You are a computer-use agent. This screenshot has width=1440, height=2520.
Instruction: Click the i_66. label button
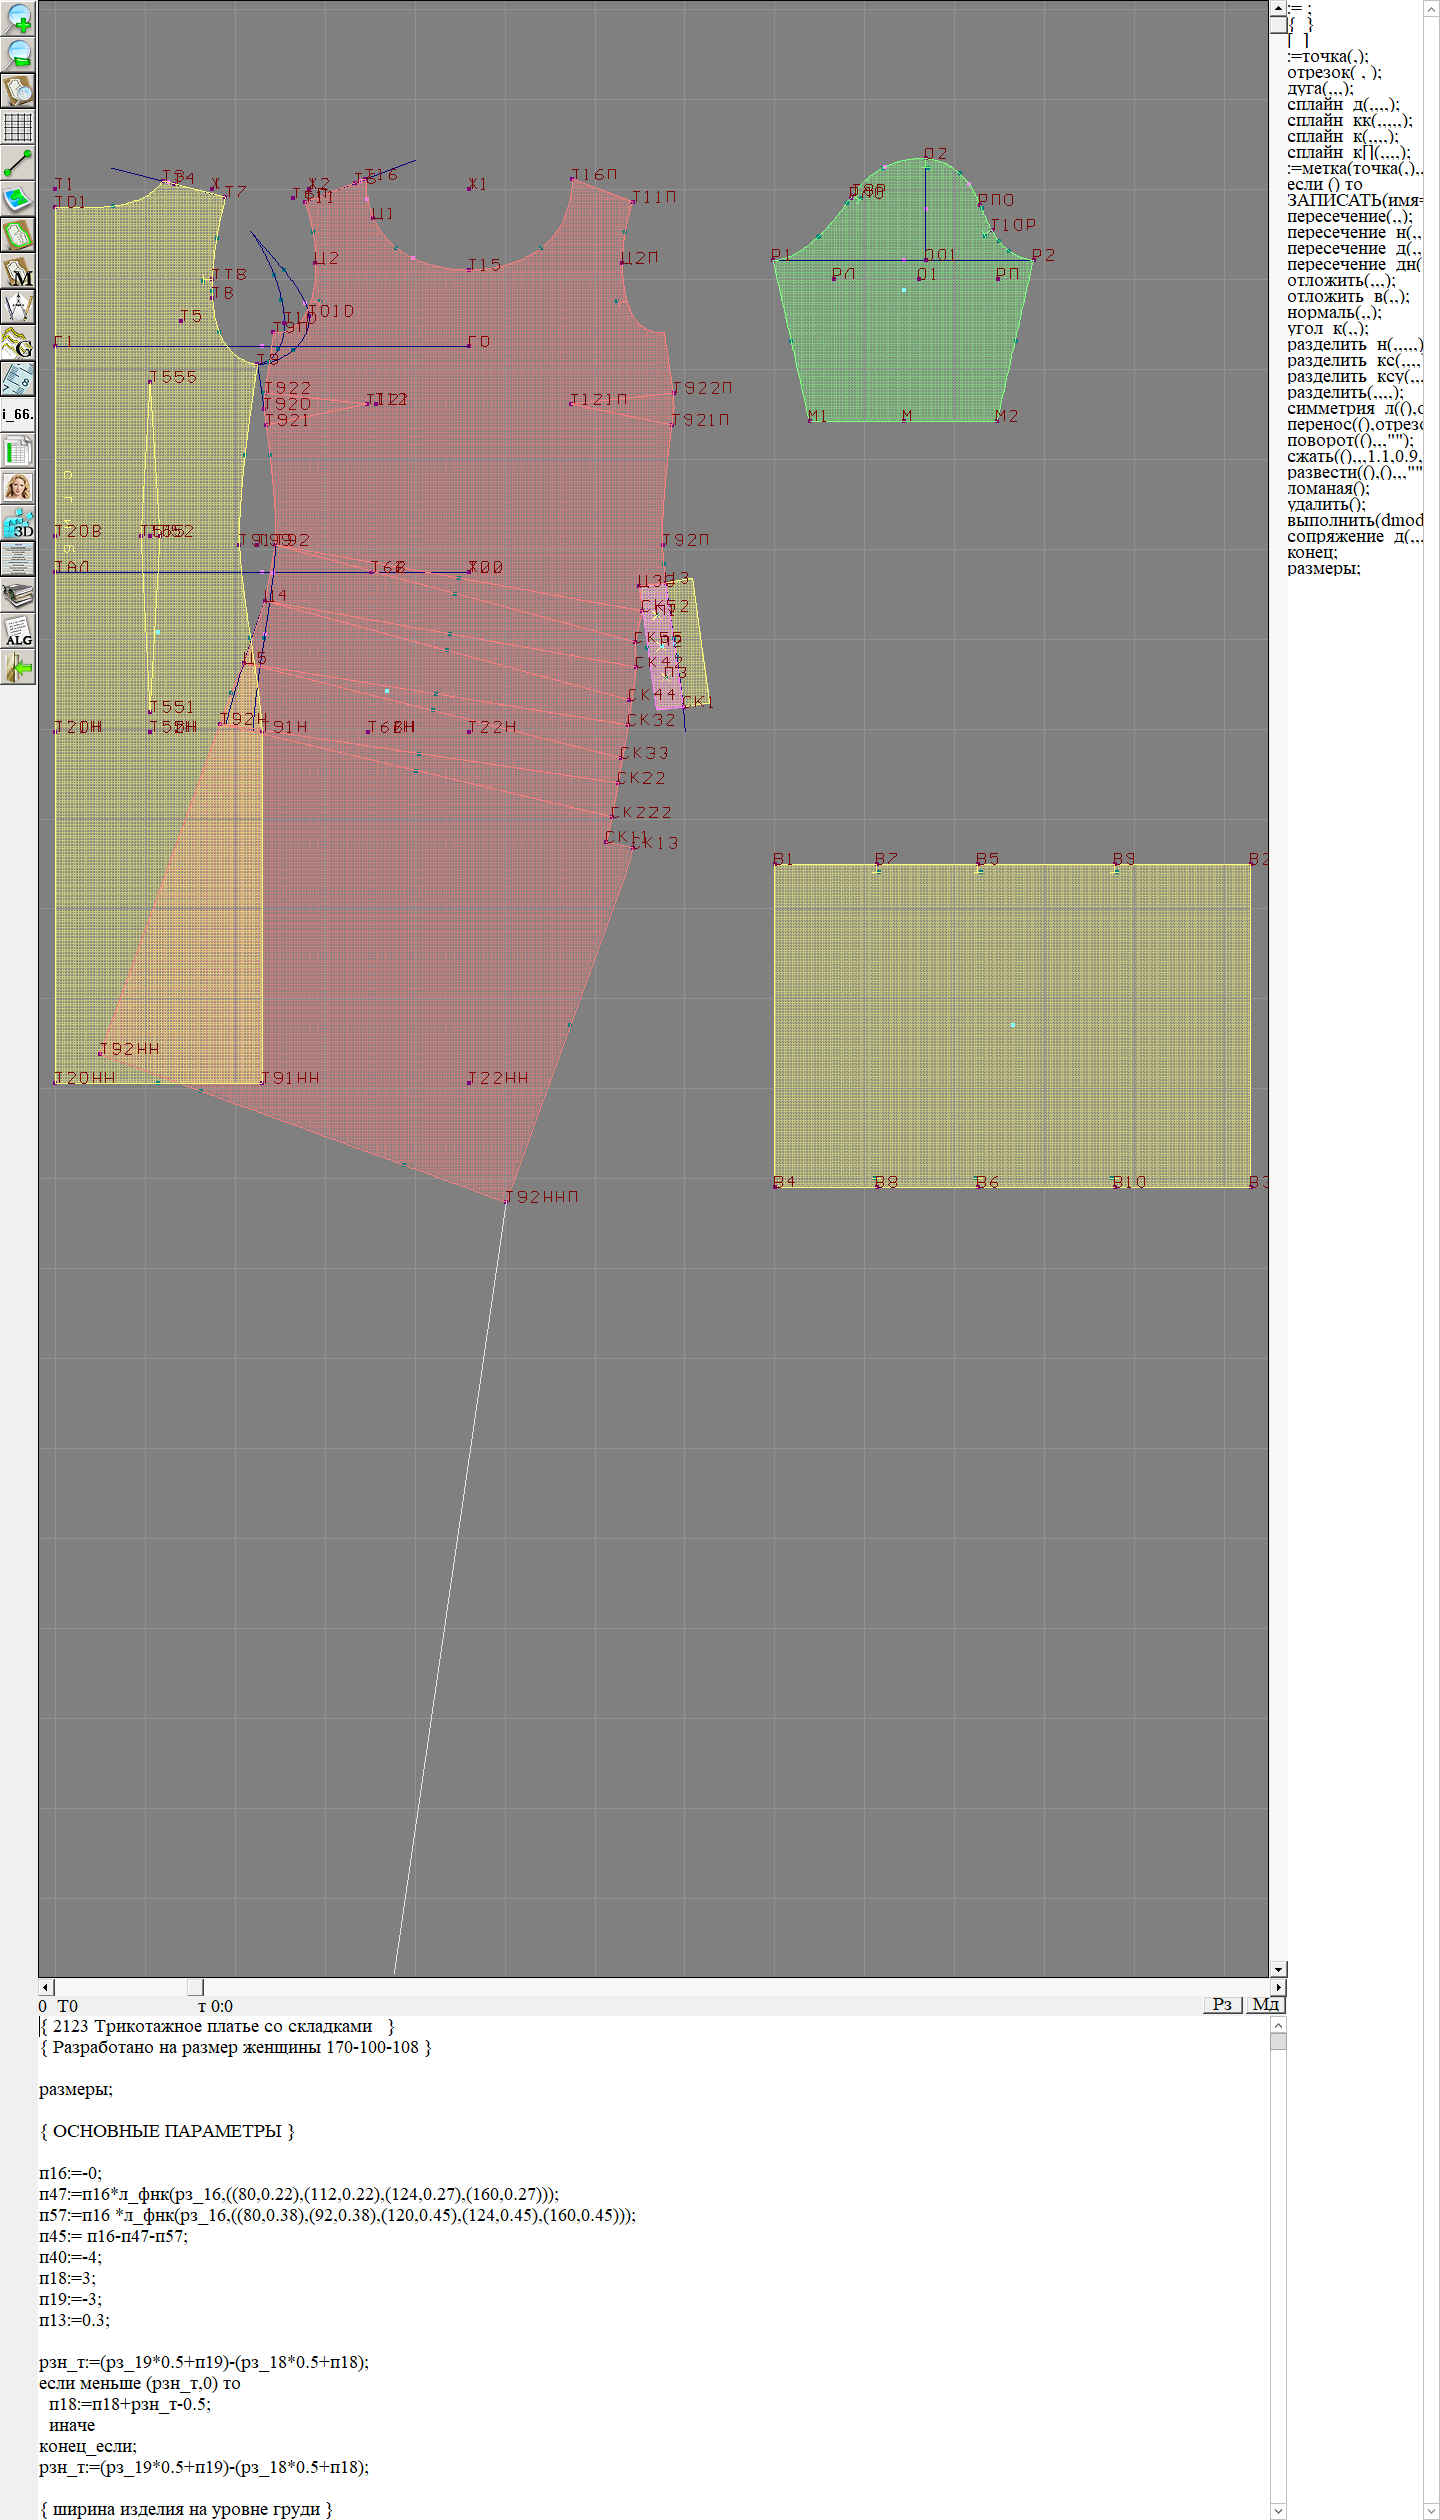point(18,414)
